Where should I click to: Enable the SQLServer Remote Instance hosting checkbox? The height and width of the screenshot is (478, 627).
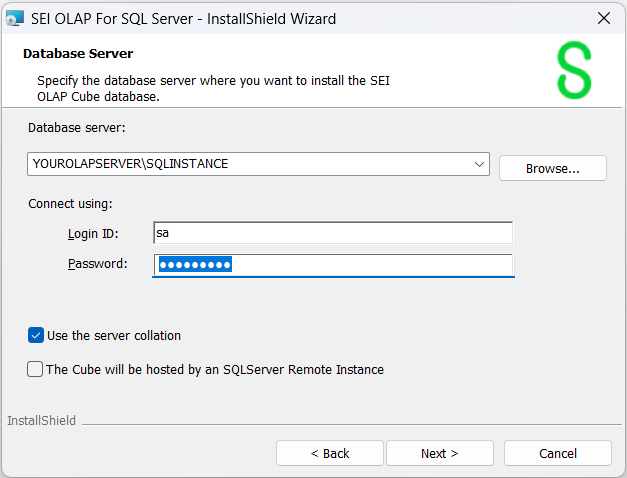[36, 370]
